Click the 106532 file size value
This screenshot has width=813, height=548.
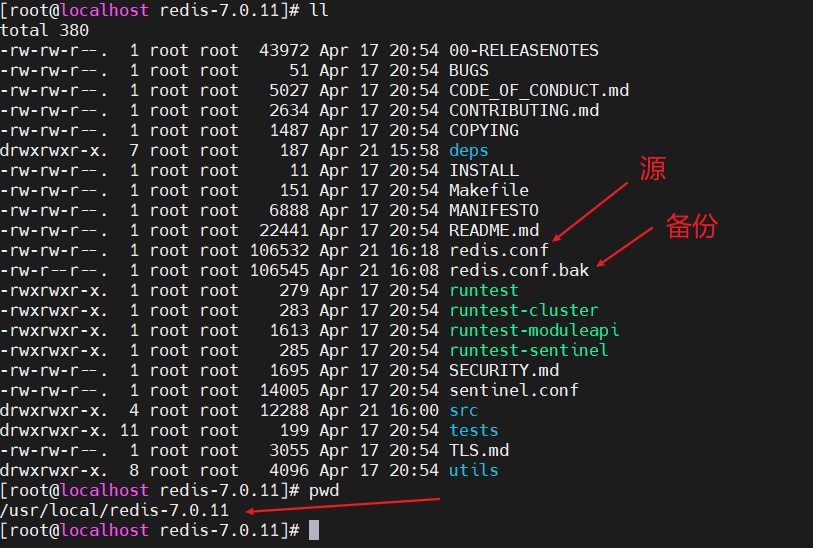pos(279,250)
